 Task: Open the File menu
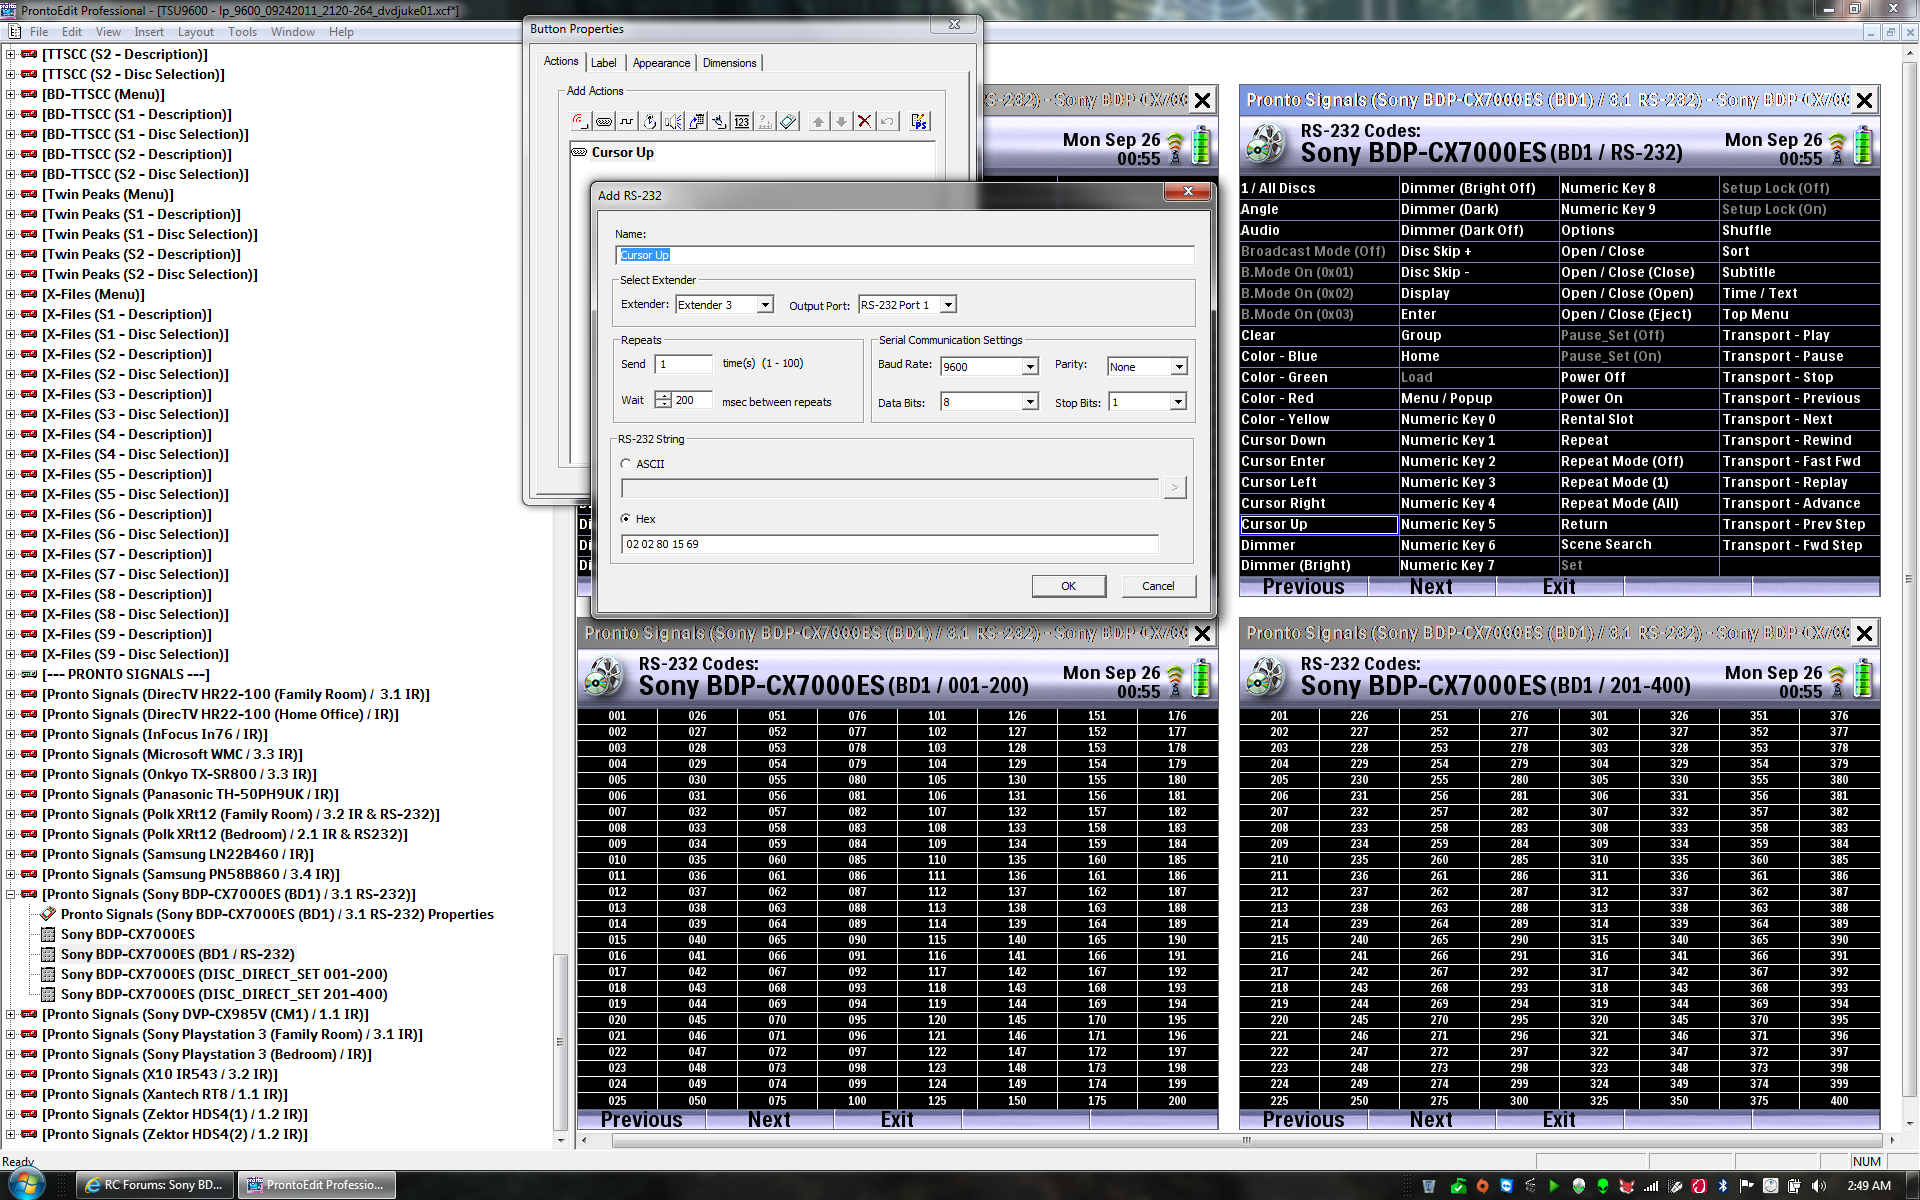tap(39, 32)
